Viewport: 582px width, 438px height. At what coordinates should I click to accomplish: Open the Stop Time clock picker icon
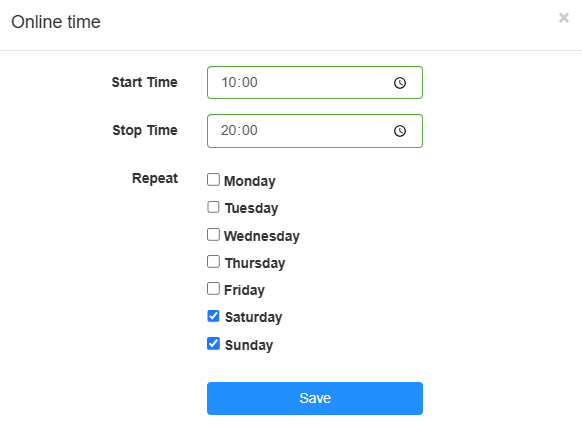pyautogui.click(x=400, y=131)
